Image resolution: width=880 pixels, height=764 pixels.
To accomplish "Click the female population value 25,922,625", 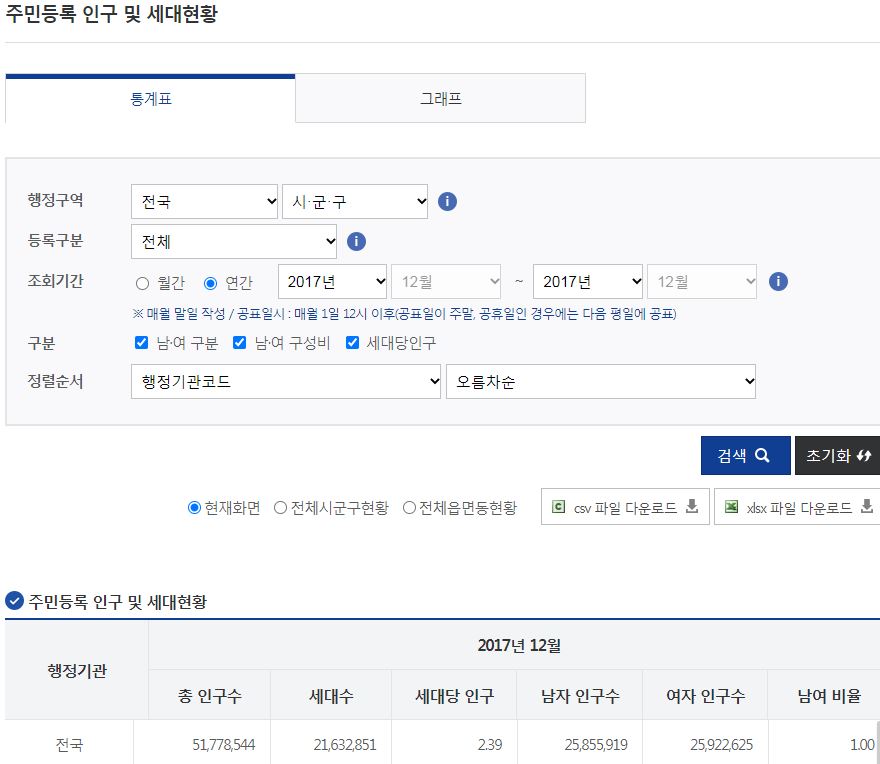I will coord(721,744).
